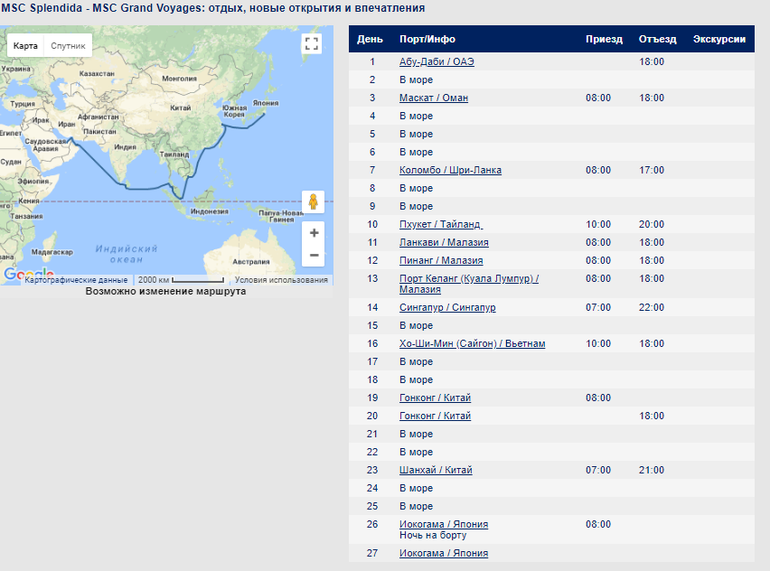
Task: Open the Пхукет / Тайланд port link
Action: pos(440,224)
